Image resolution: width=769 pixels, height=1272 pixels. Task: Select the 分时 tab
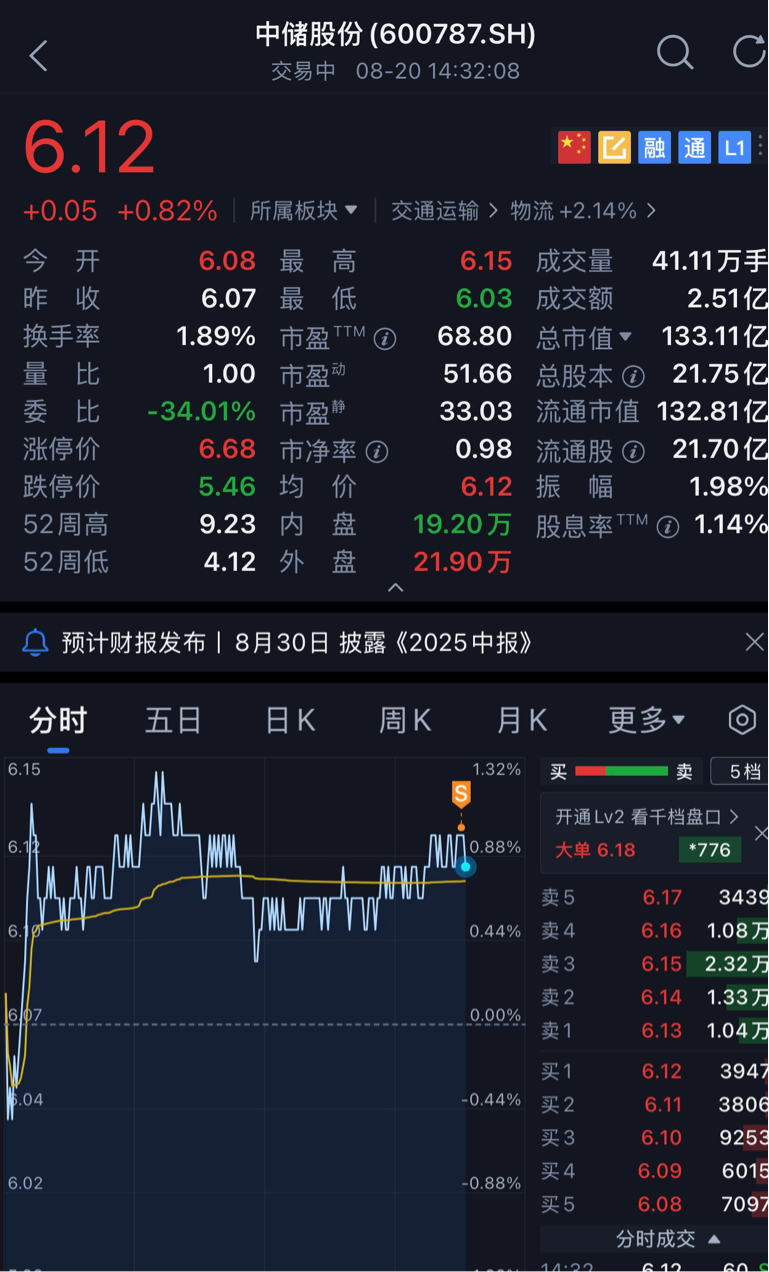click(58, 720)
